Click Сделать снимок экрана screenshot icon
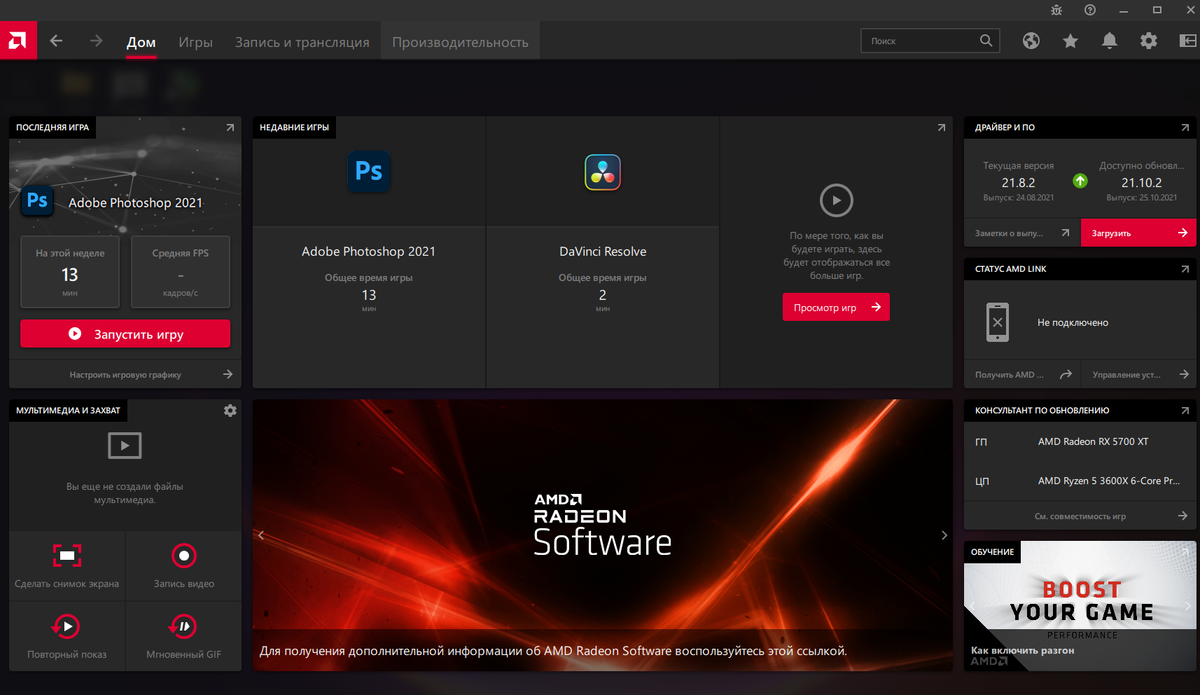1200x695 pixels. (67, 555)
